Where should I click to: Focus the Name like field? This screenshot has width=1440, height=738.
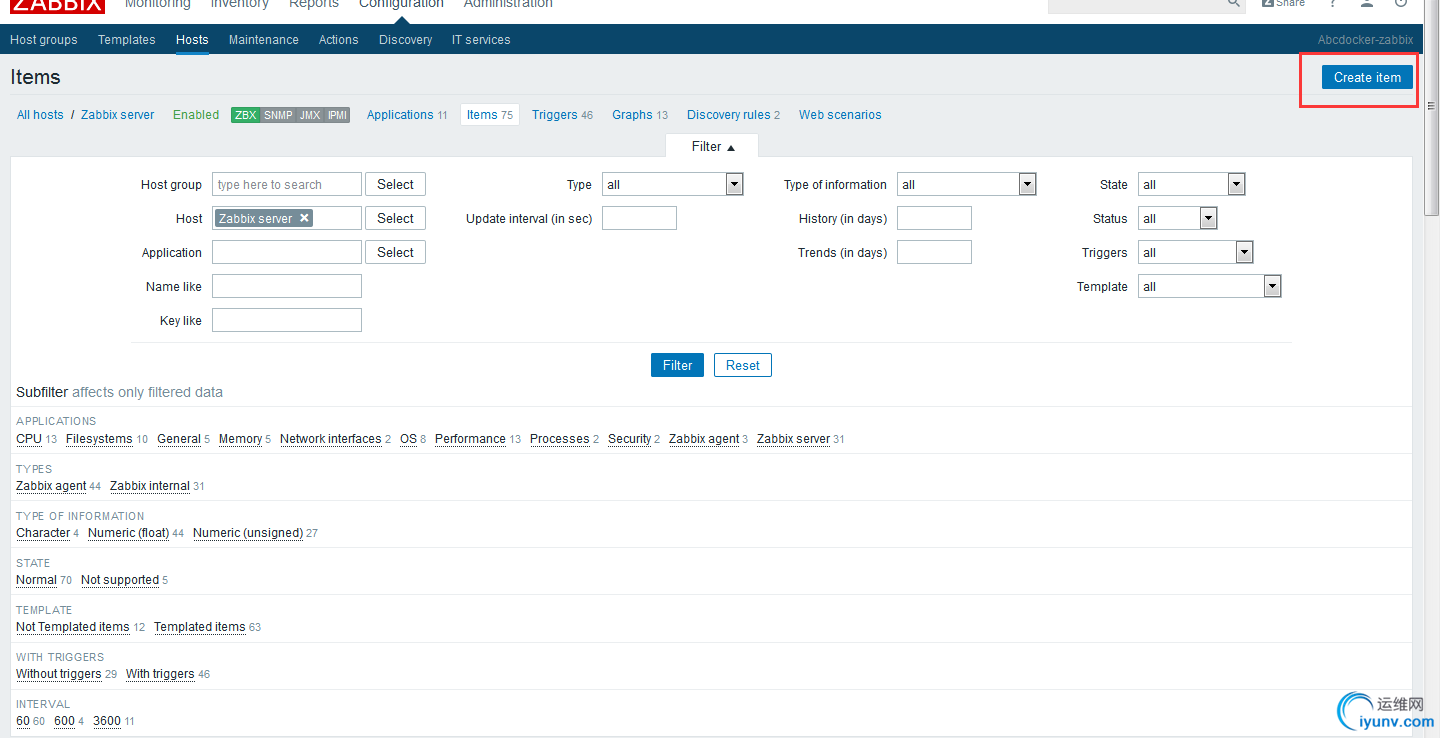(x=287, y=286)
